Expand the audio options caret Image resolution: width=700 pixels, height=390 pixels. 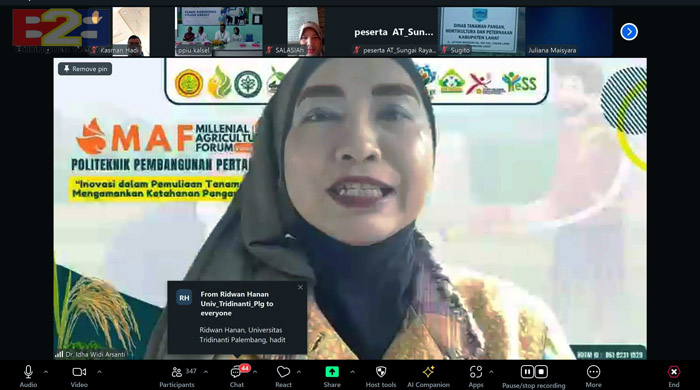pyautogui.click(x=46, y=371)
